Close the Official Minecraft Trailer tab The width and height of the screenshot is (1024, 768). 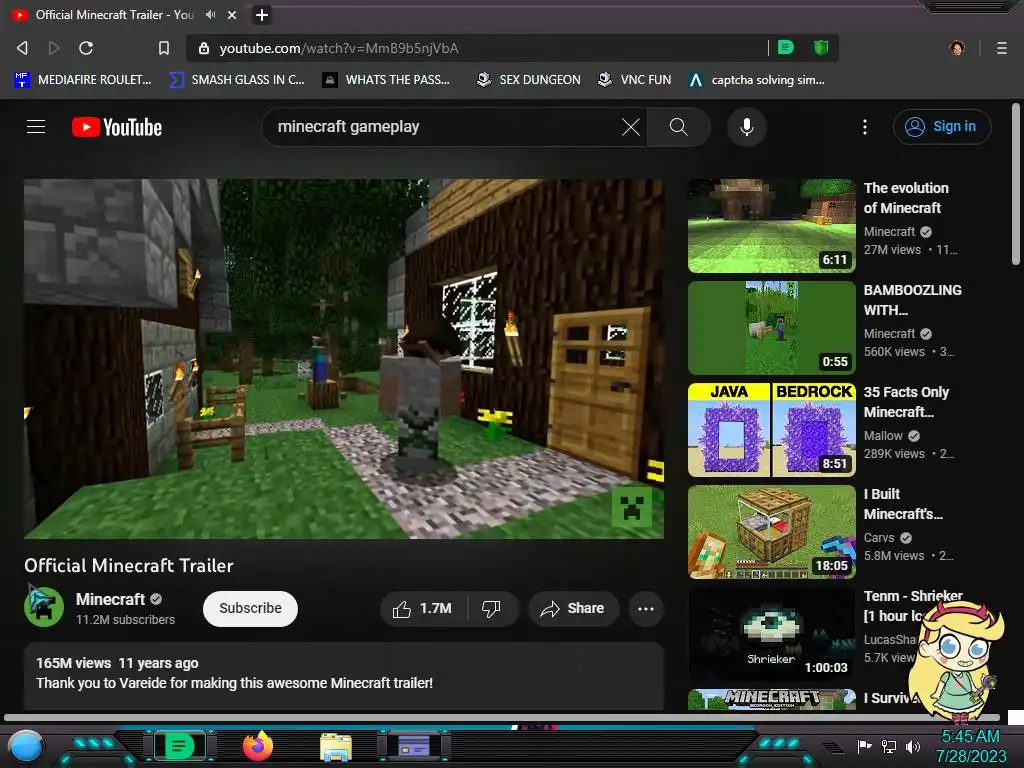[x=232, y=14]
